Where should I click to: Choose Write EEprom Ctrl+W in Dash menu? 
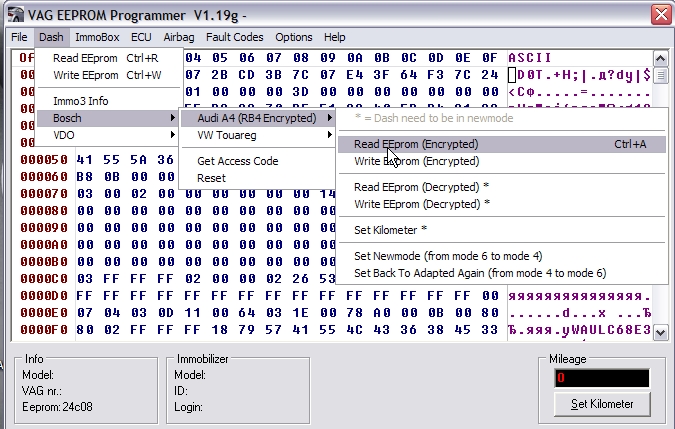[108, 75]
